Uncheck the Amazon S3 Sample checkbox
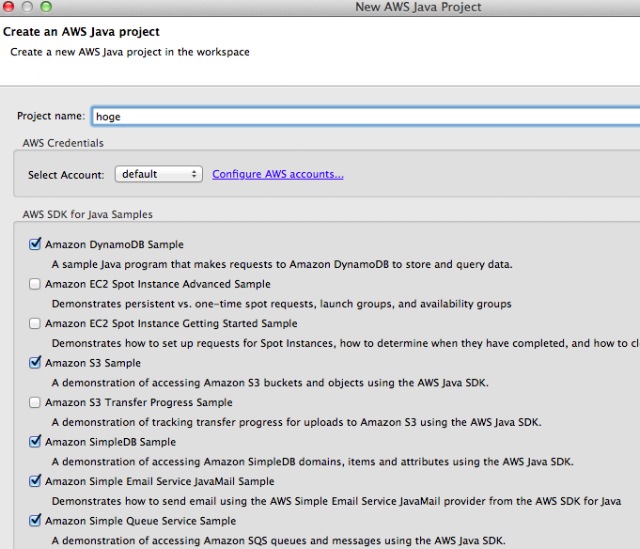 (x=35, y=362)
